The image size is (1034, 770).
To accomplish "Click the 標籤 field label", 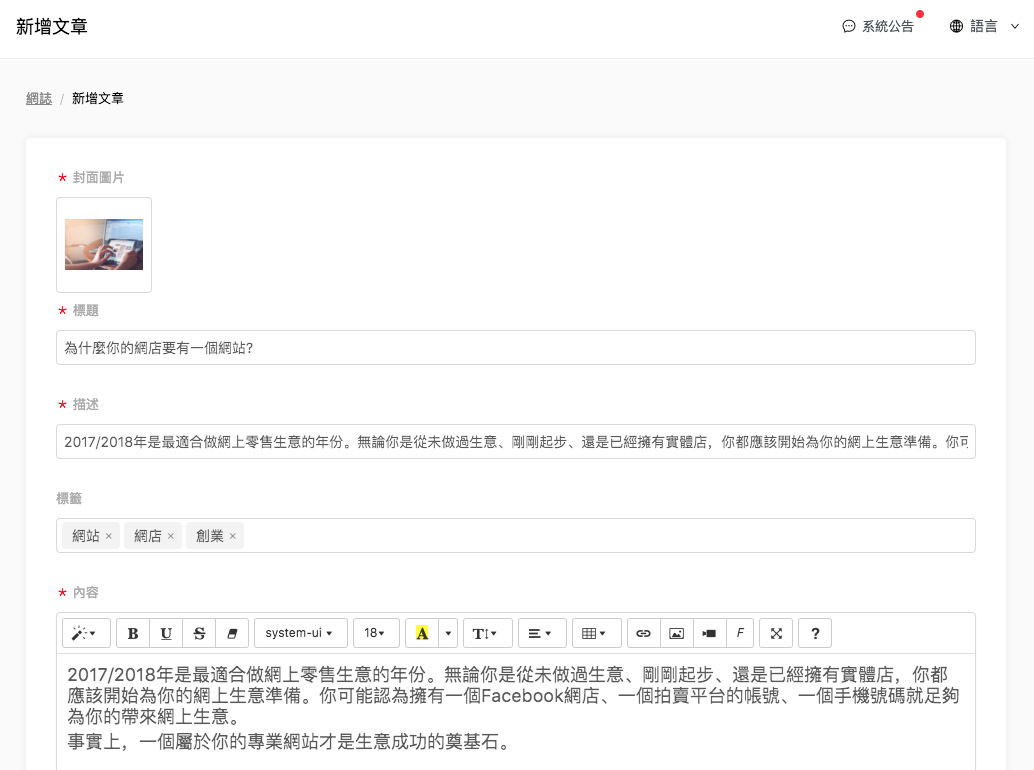I will (x=69, y=498).
